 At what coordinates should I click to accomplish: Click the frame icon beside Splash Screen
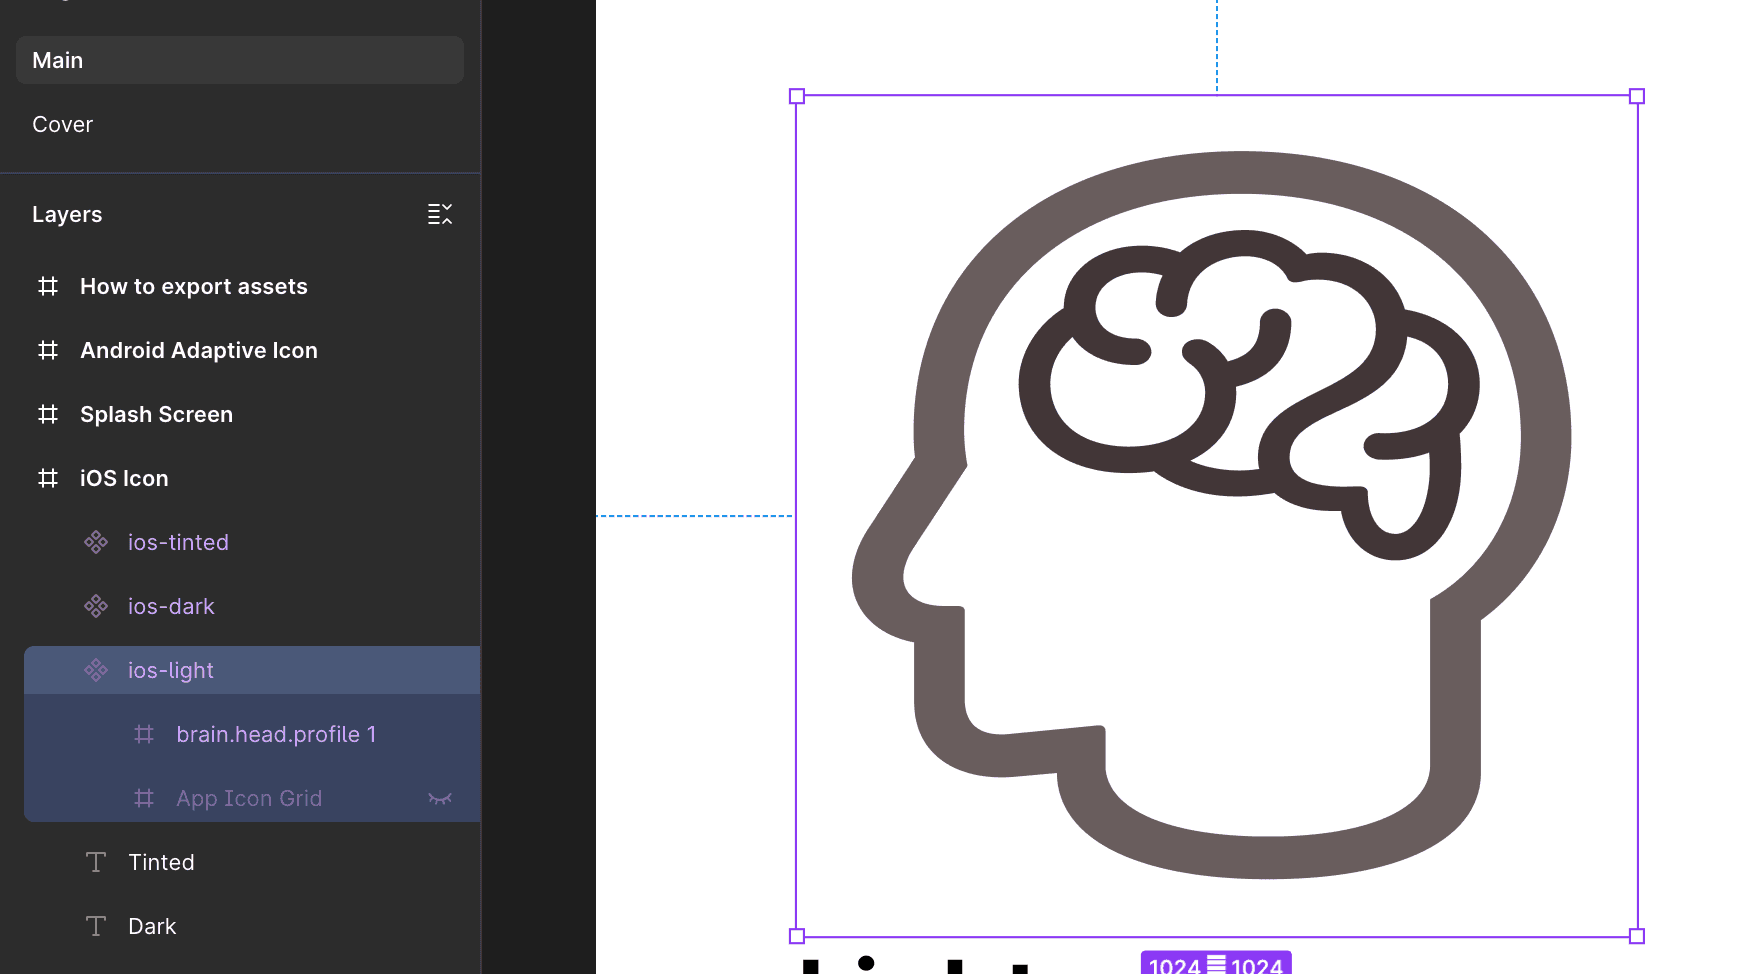(x=48, y=414)
